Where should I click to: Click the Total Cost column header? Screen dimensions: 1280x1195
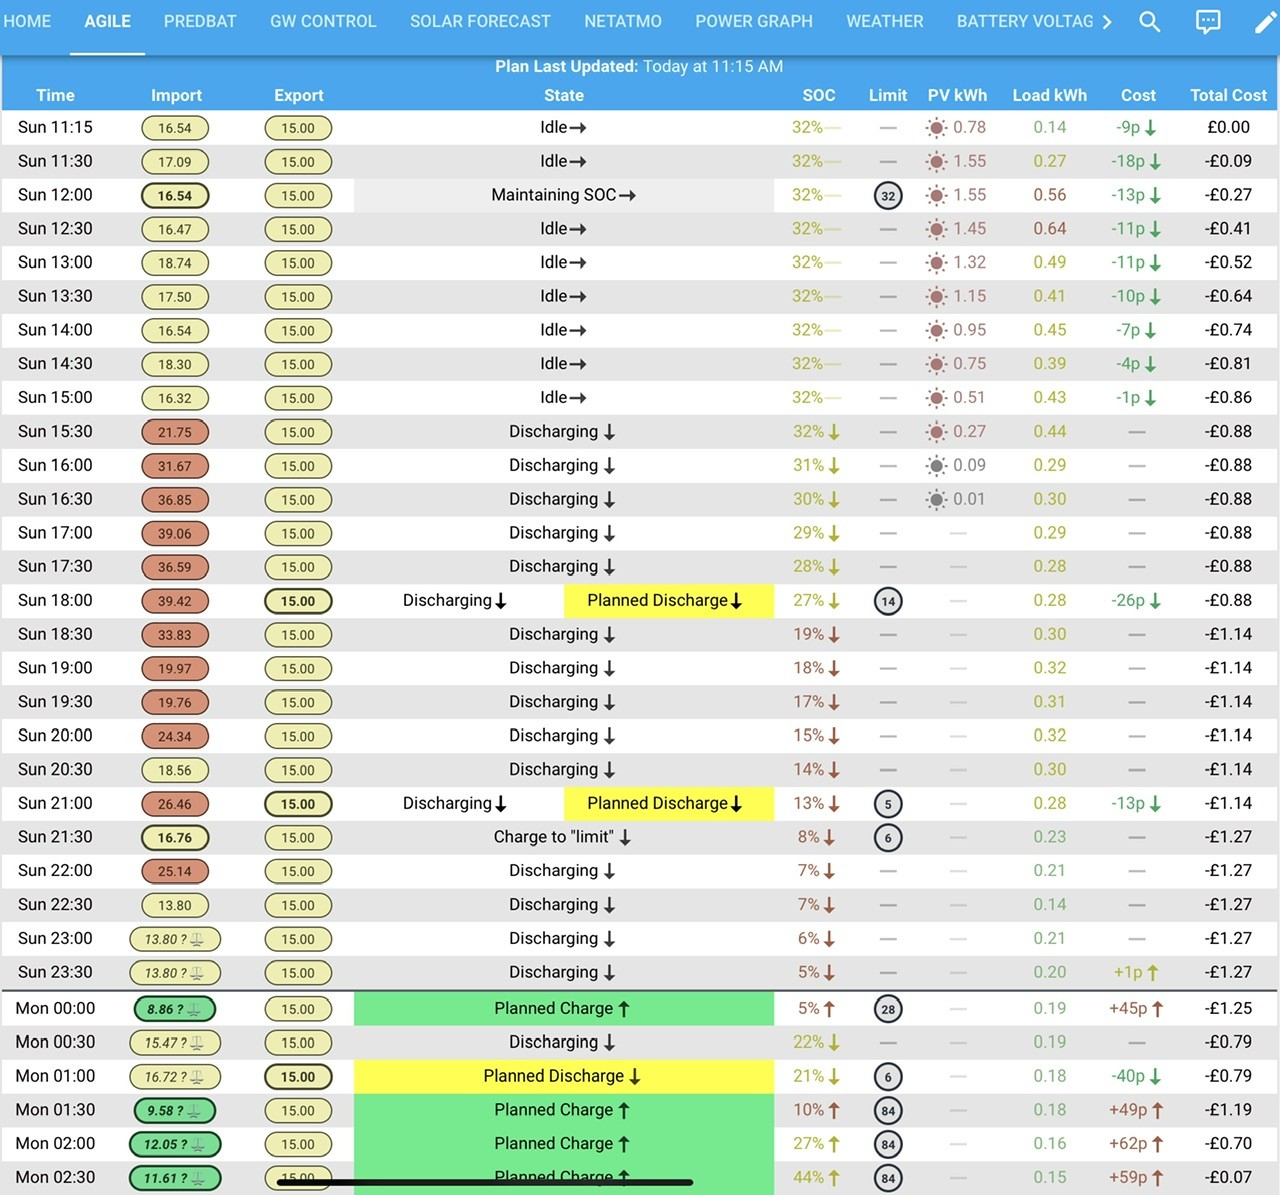pos(1228,95)
